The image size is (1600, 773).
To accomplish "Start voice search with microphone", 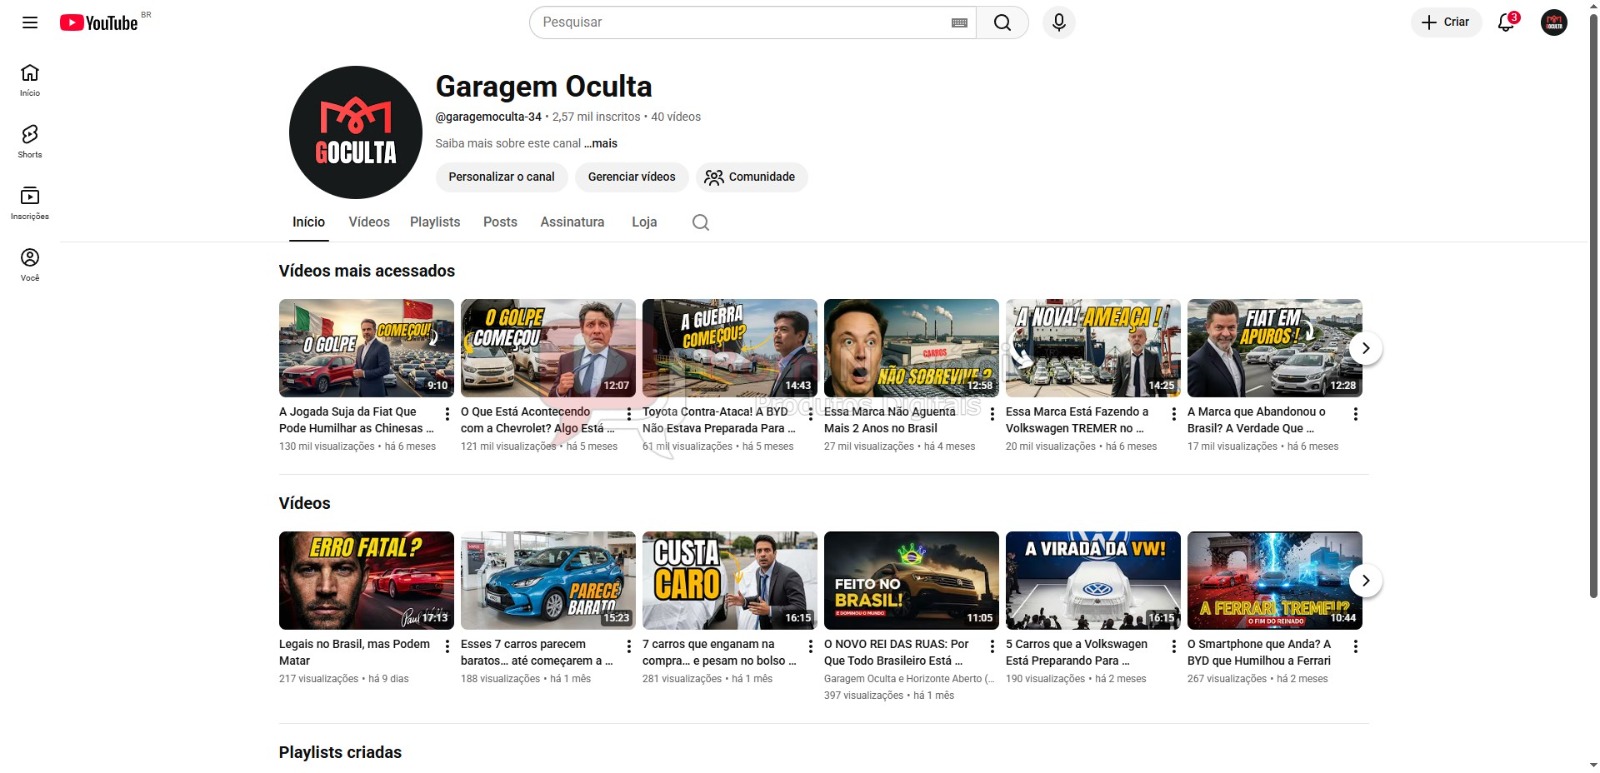I will click(1058, 22).
